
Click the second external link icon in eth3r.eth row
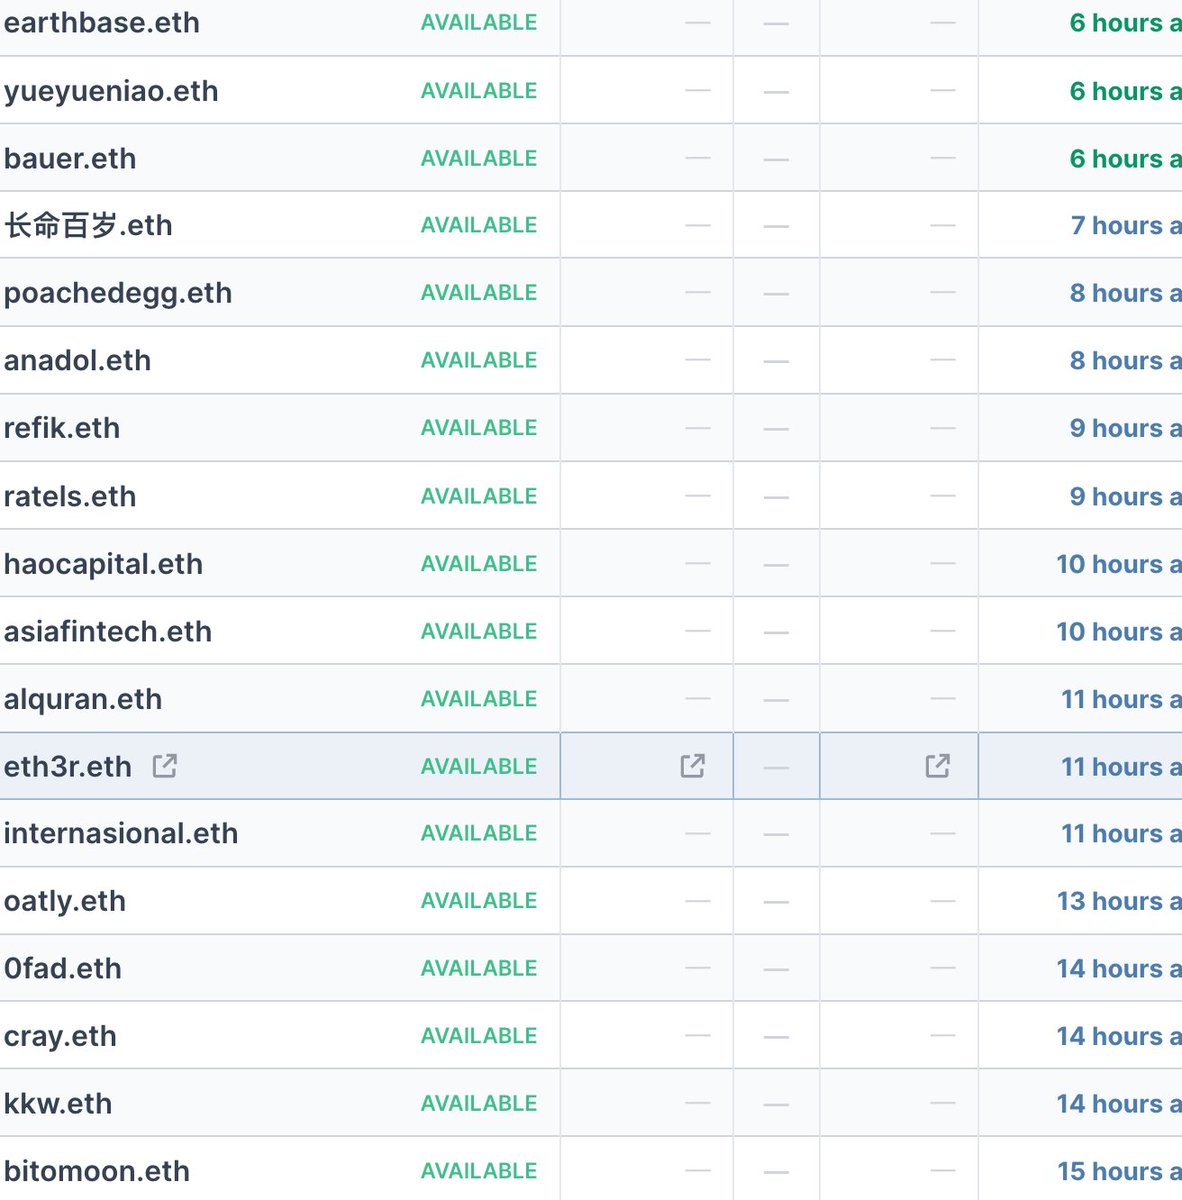[x=936, y=765]
